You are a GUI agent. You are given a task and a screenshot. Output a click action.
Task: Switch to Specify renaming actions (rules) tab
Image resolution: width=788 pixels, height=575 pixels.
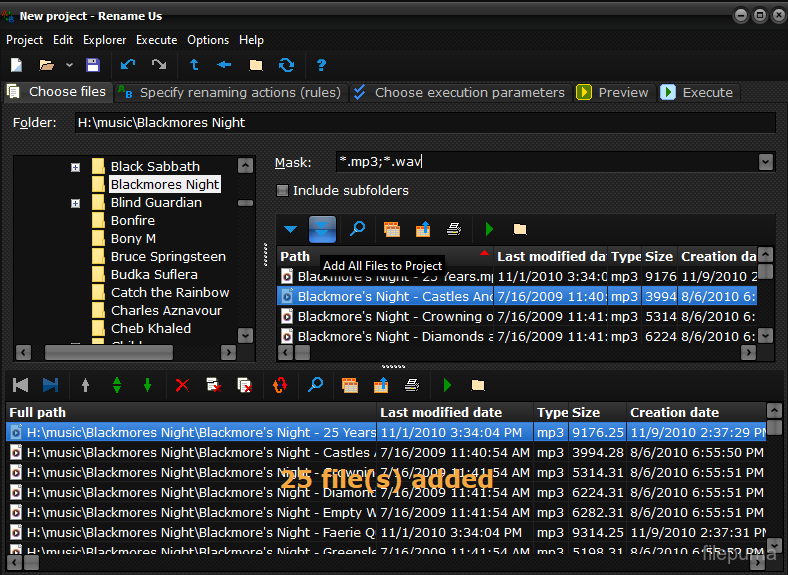(x=230, y=92)
